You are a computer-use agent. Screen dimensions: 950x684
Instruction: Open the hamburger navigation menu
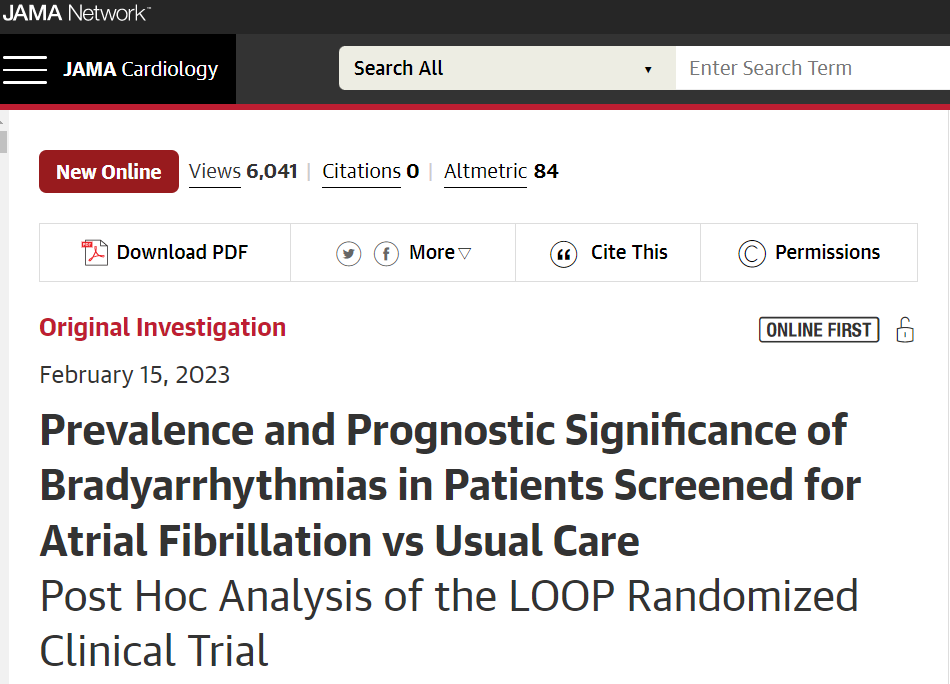[24, 69]
